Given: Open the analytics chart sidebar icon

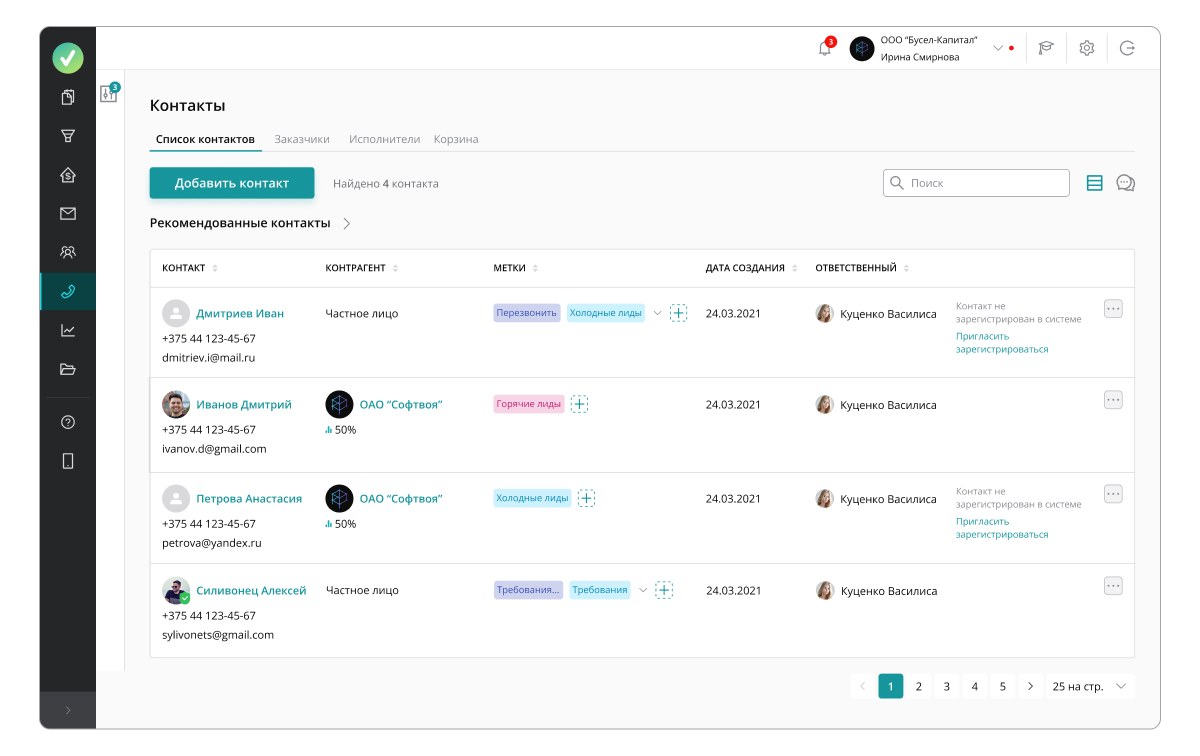Looking at the screenshot, I should [x=68, y=330].
